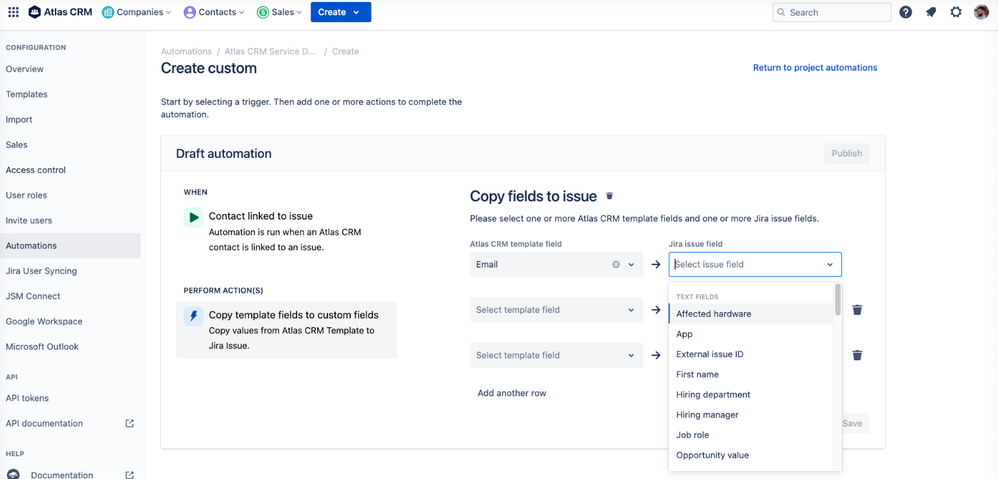This screenshot has width=998, height=479.
Task: Open Invite users in the sidebar
Action: click(x=70, y=221)
